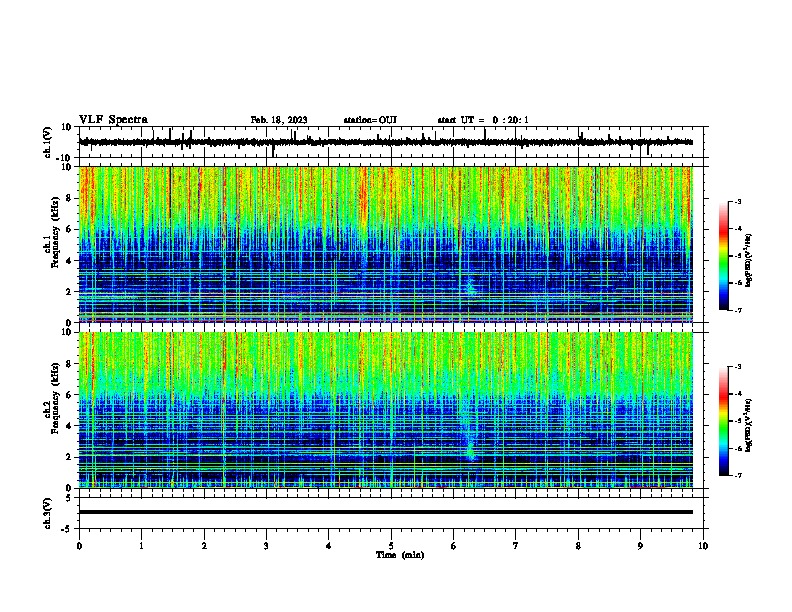Click the "ch.3(V)" axis label

(x=48, y=513)
